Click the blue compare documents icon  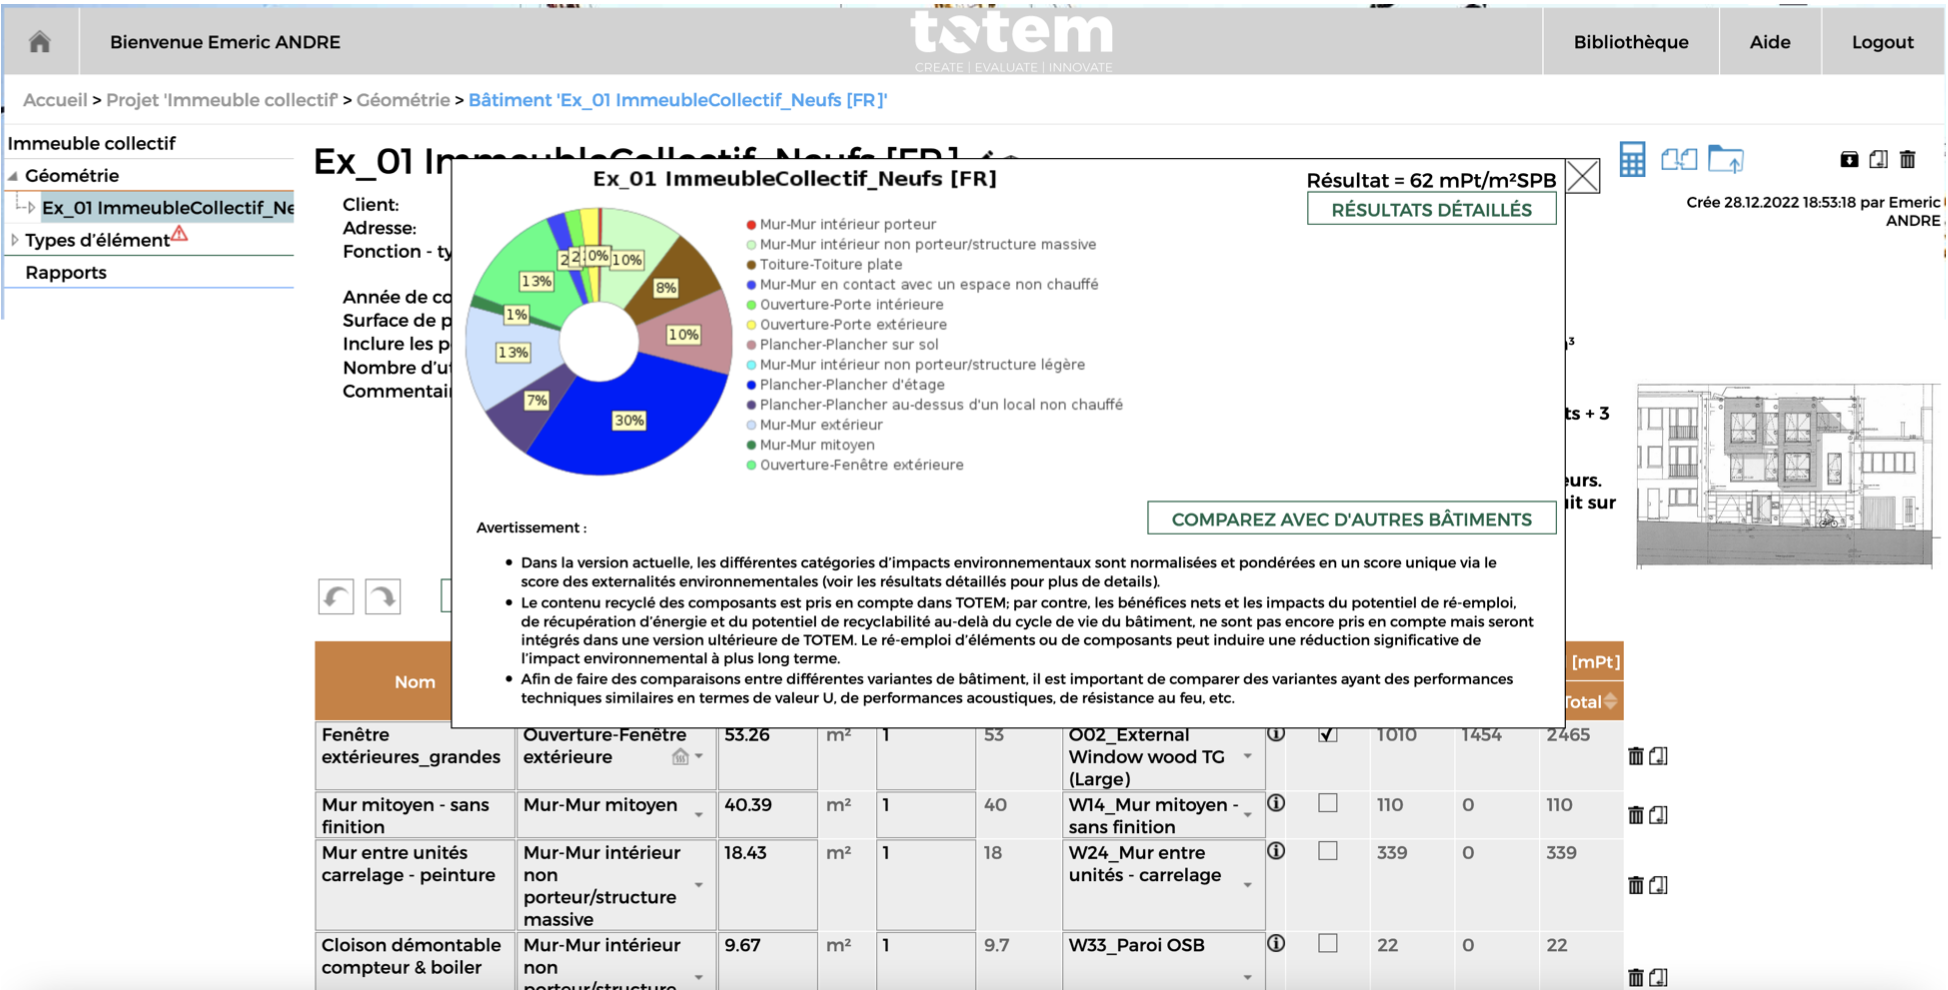pos(1679,159)
